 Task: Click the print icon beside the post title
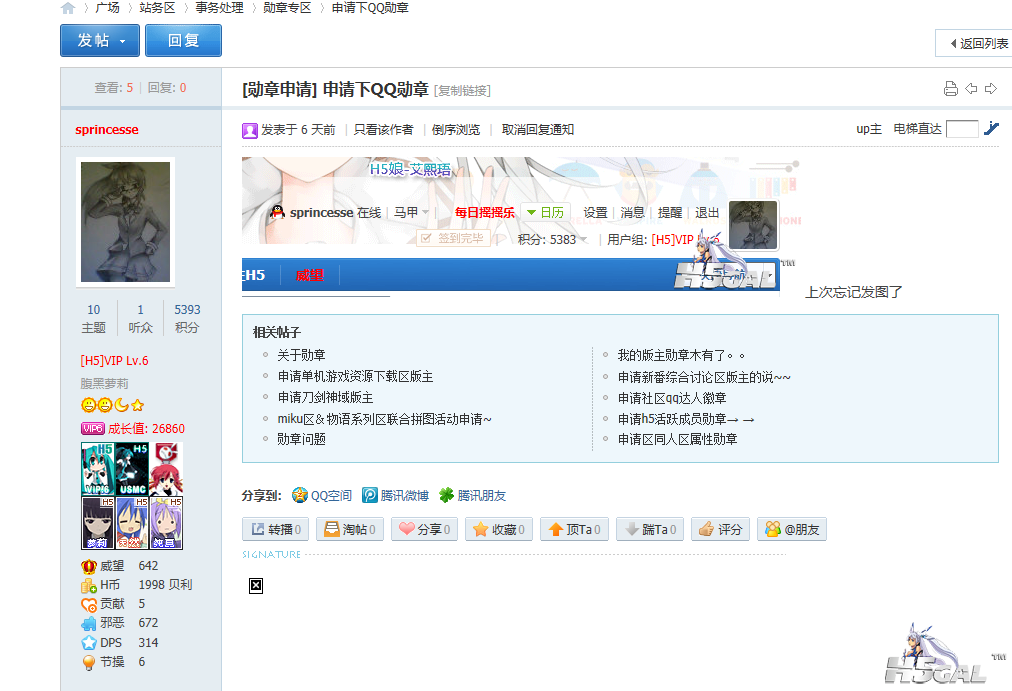tap(950, 88)
